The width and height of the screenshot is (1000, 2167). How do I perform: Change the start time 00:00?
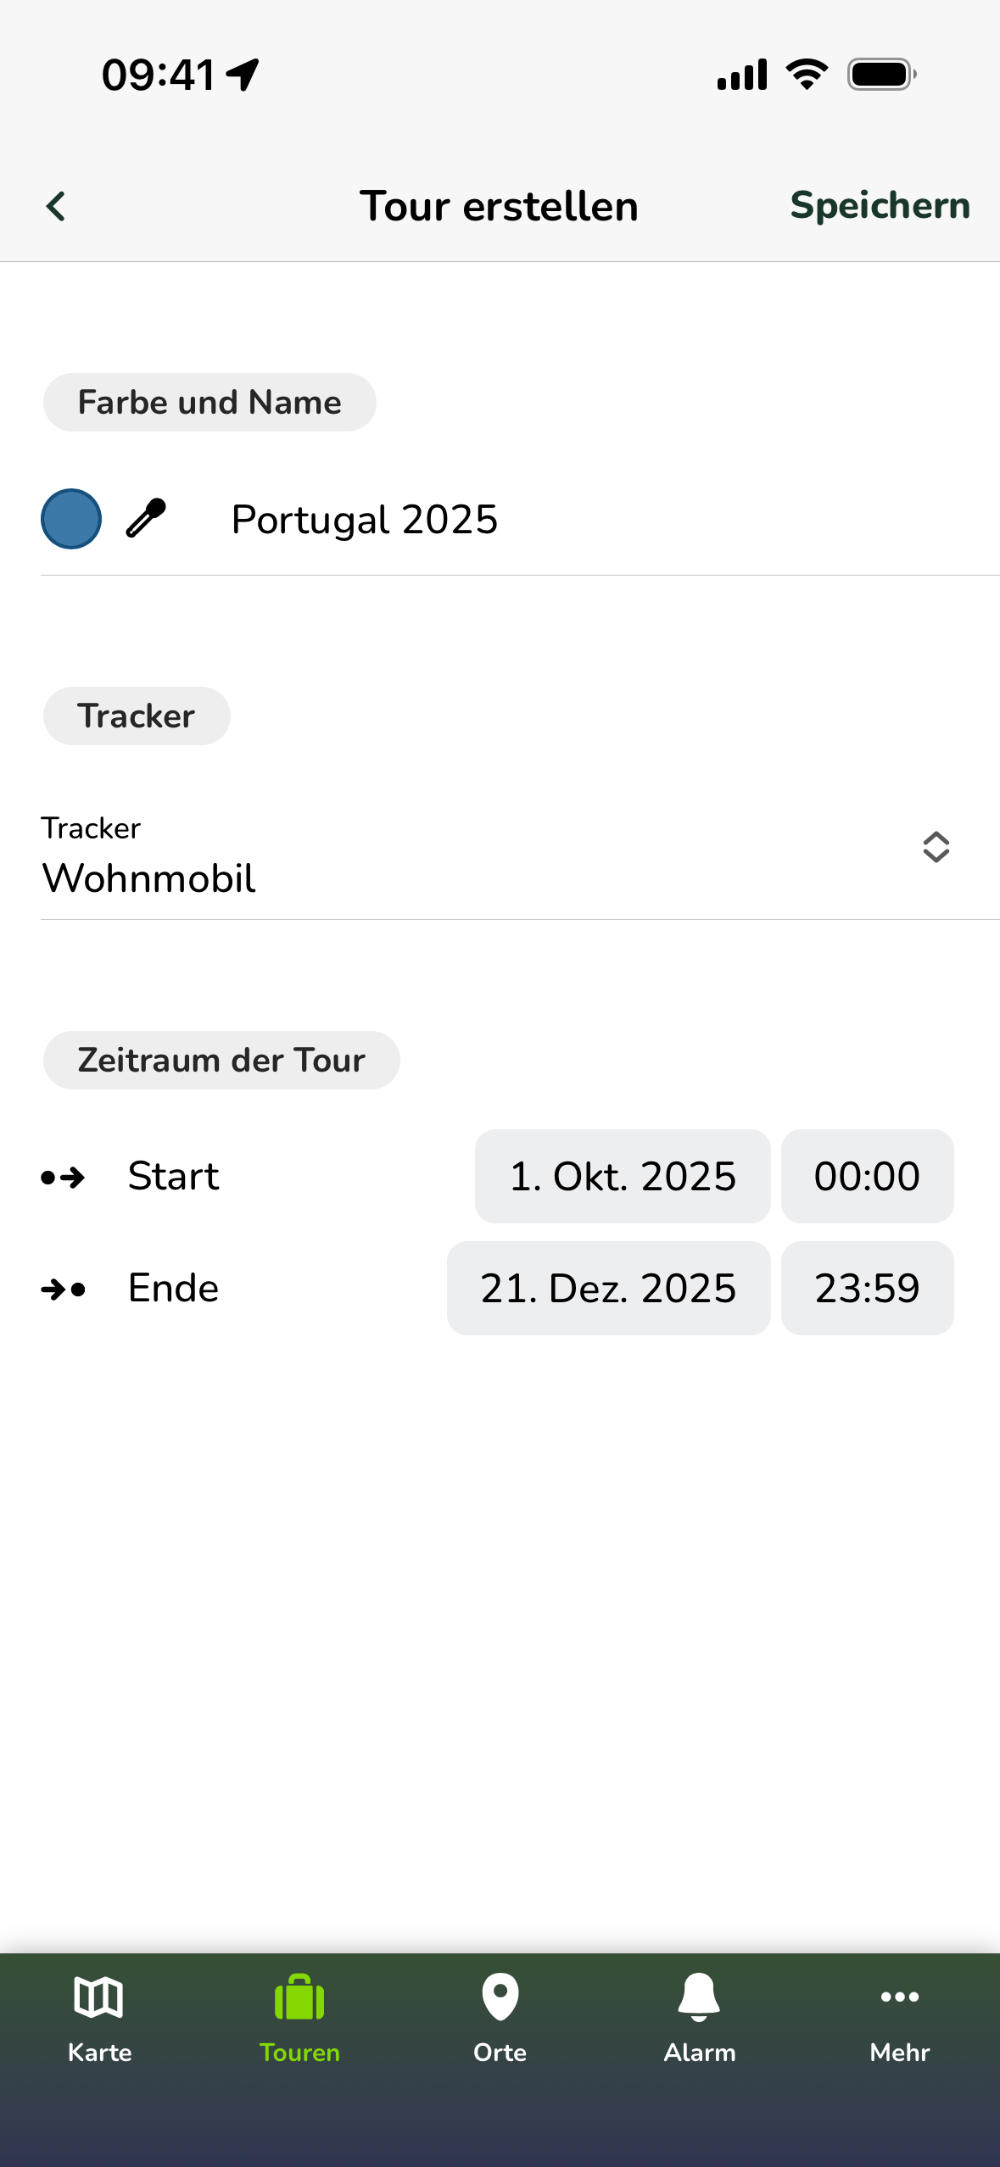click(867, 1177)
